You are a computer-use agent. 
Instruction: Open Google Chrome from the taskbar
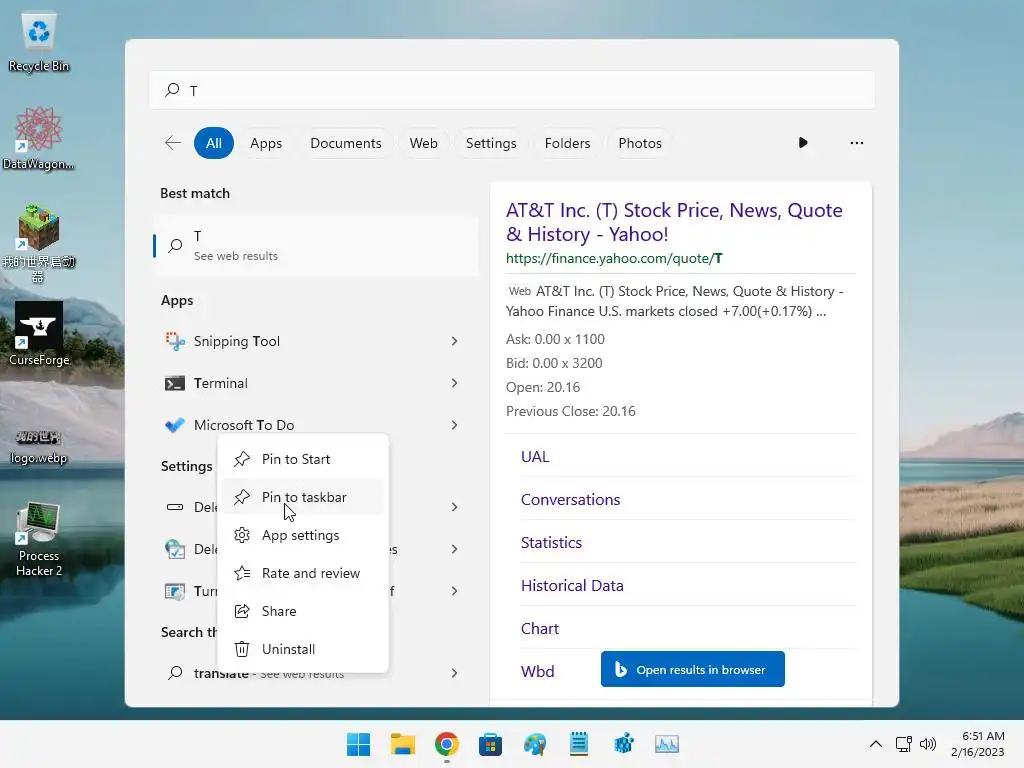[x=447, y=744]
